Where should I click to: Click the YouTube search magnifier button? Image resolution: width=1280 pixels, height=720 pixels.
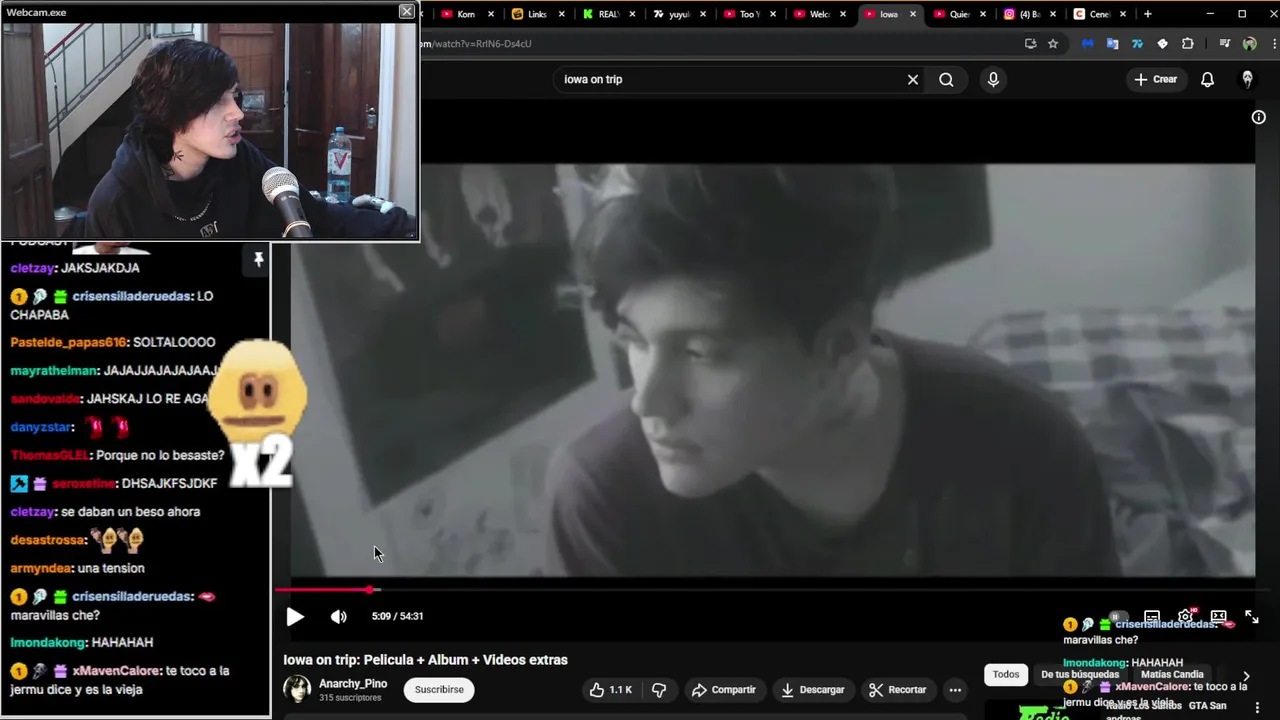[x=946, y=79]
